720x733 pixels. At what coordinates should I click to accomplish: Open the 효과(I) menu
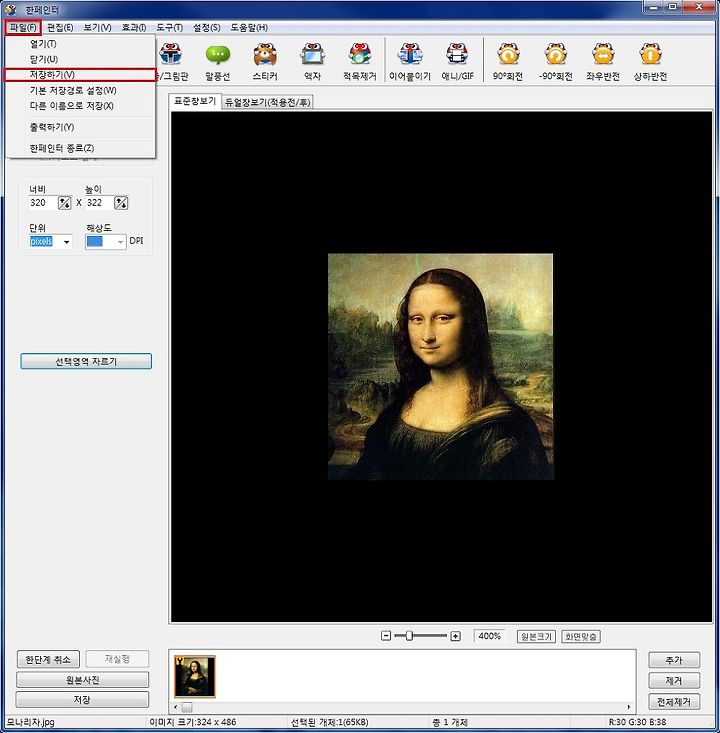[134, 28]
